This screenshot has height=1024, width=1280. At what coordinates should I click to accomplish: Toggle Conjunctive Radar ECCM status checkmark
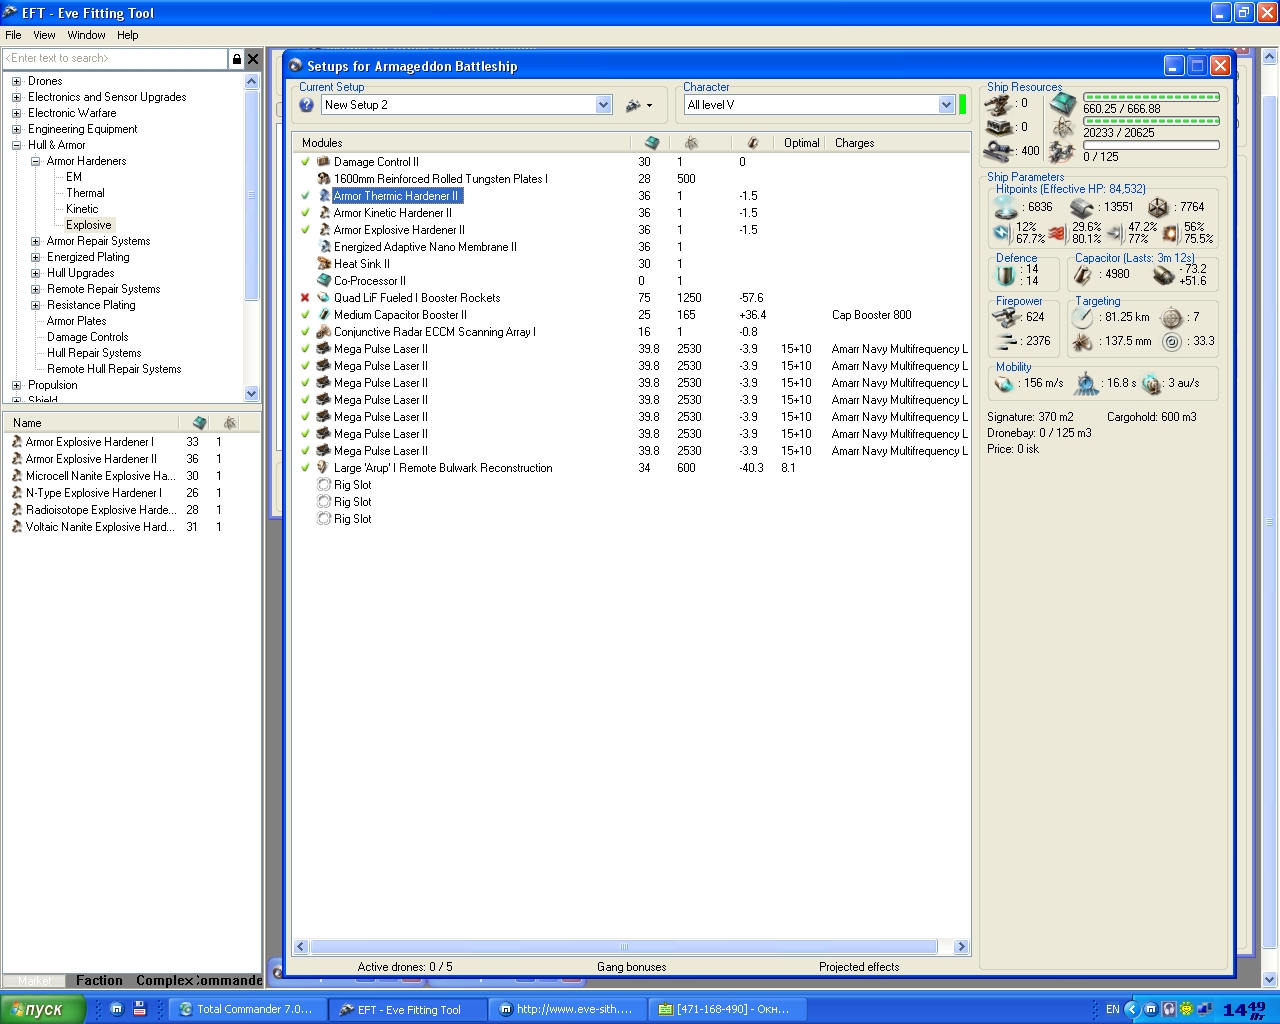click(305, 332)
